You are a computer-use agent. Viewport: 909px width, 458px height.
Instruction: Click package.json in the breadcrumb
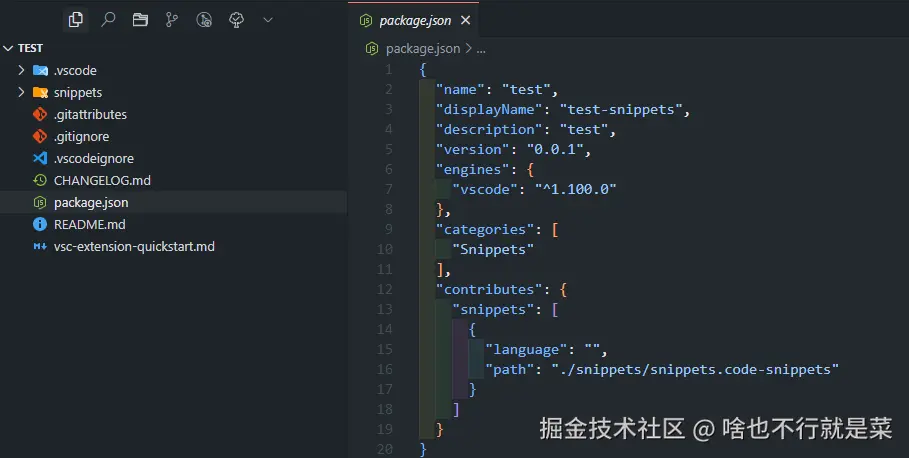pos(423,49)
